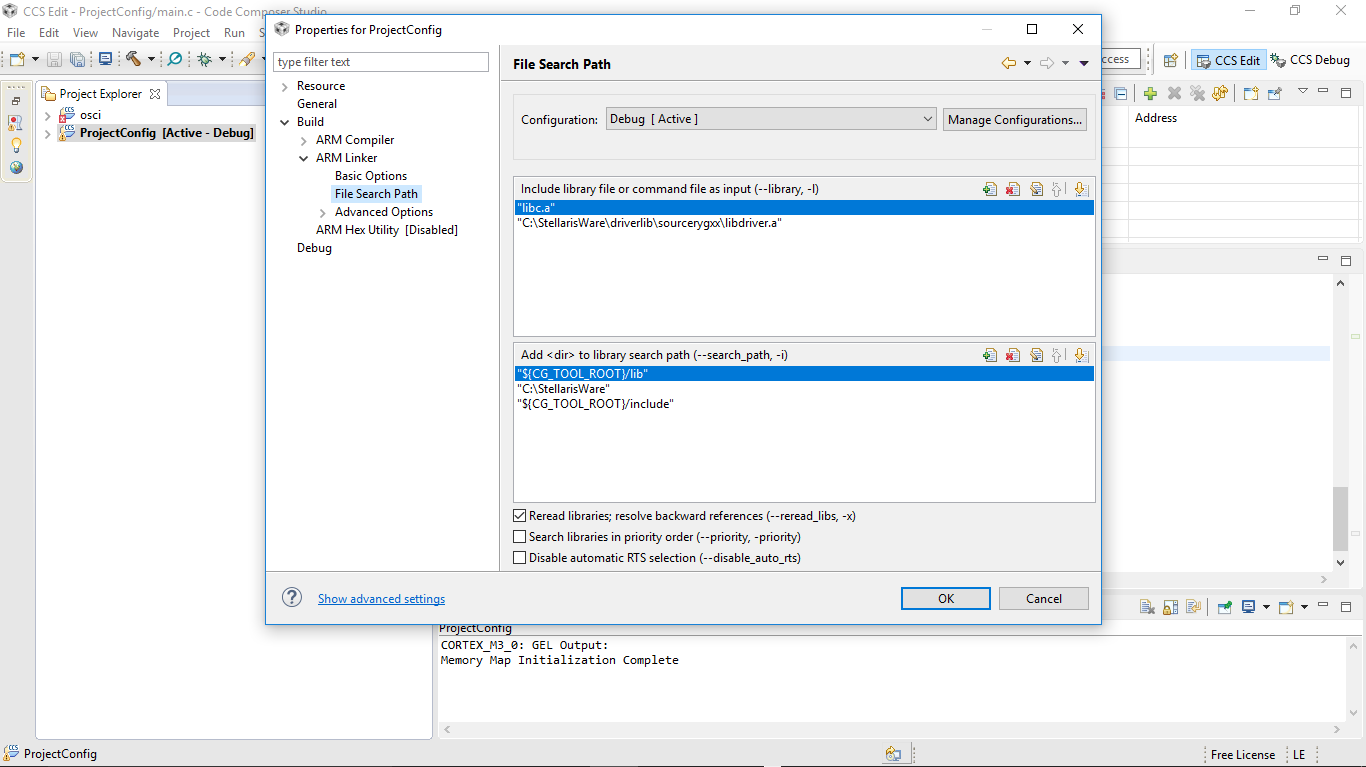Click the Back arrow in File Search Path header
1366x767 pixels.
tap(1009, 64)
